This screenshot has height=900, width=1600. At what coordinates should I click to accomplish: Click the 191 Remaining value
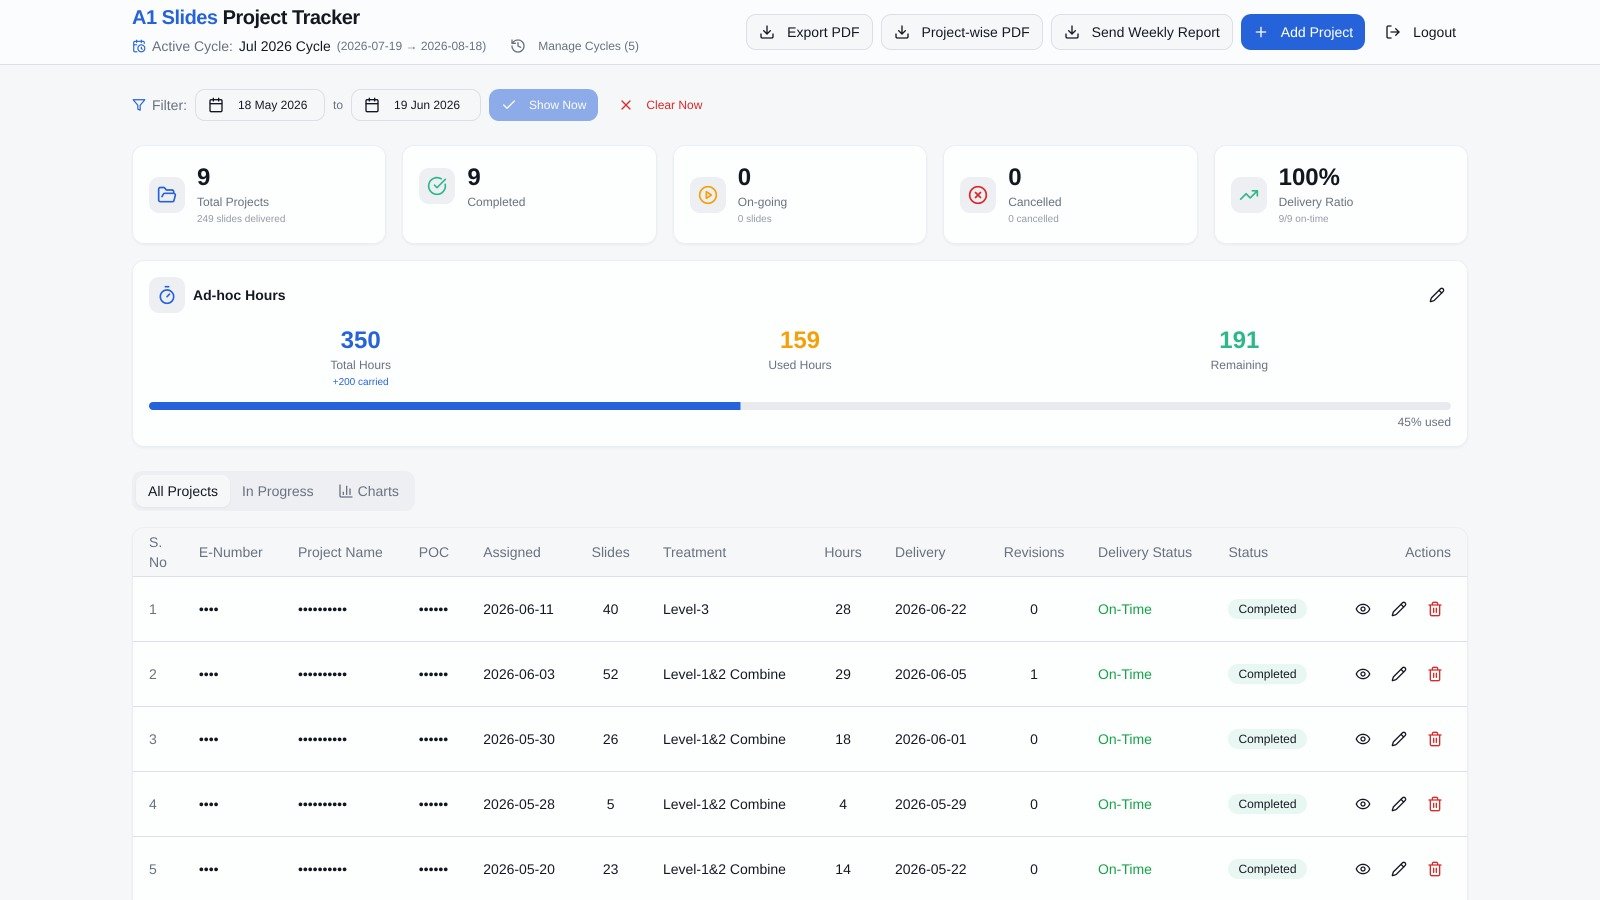coord(1239,340)
